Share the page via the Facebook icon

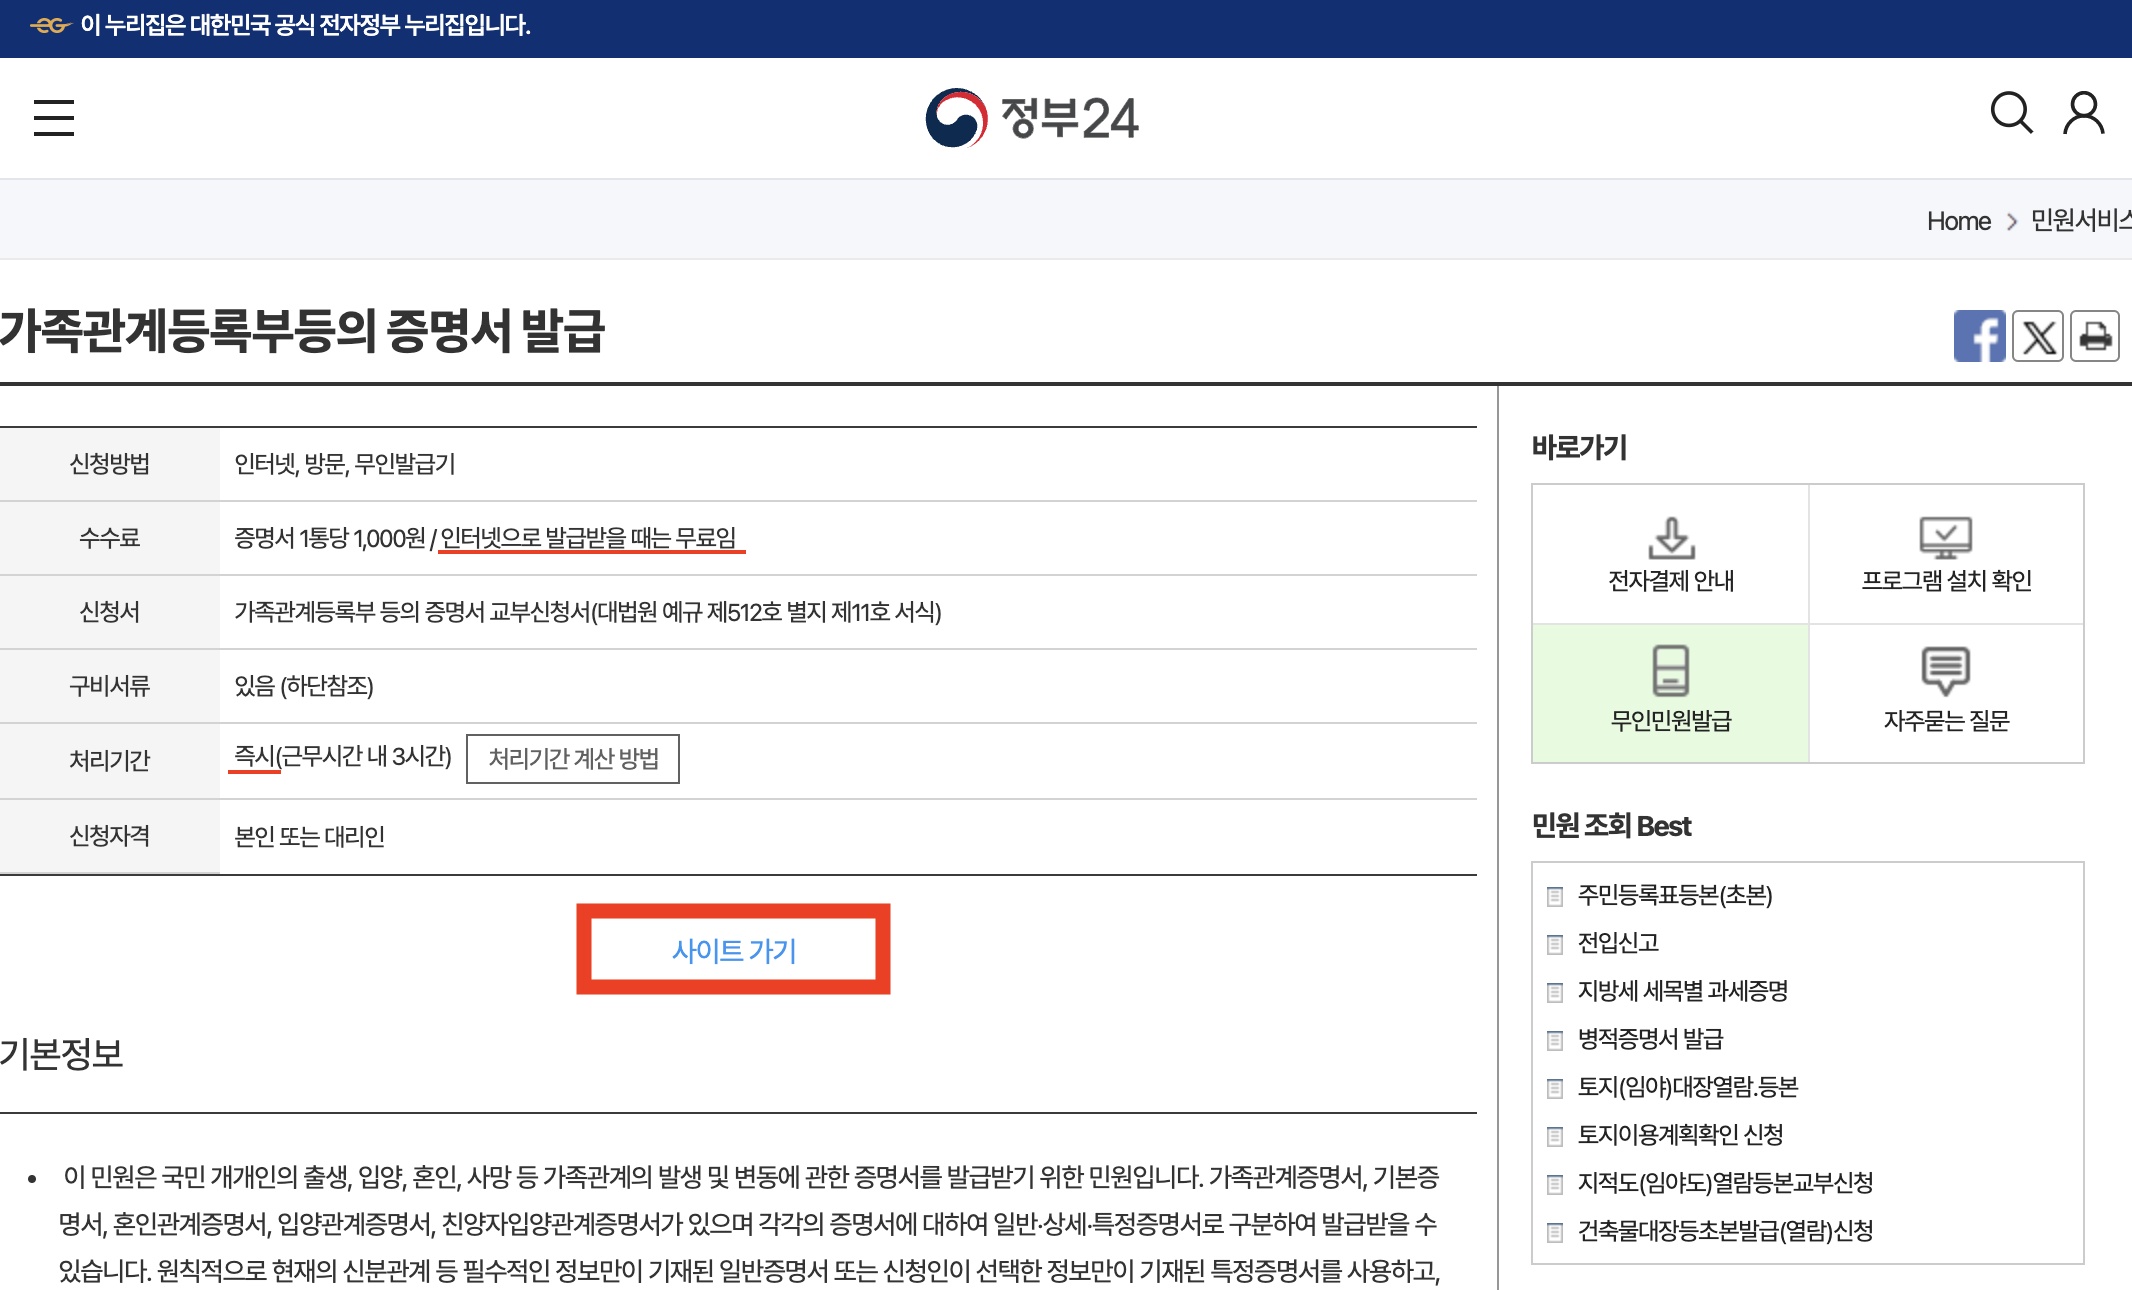[x=1981, y=337]
